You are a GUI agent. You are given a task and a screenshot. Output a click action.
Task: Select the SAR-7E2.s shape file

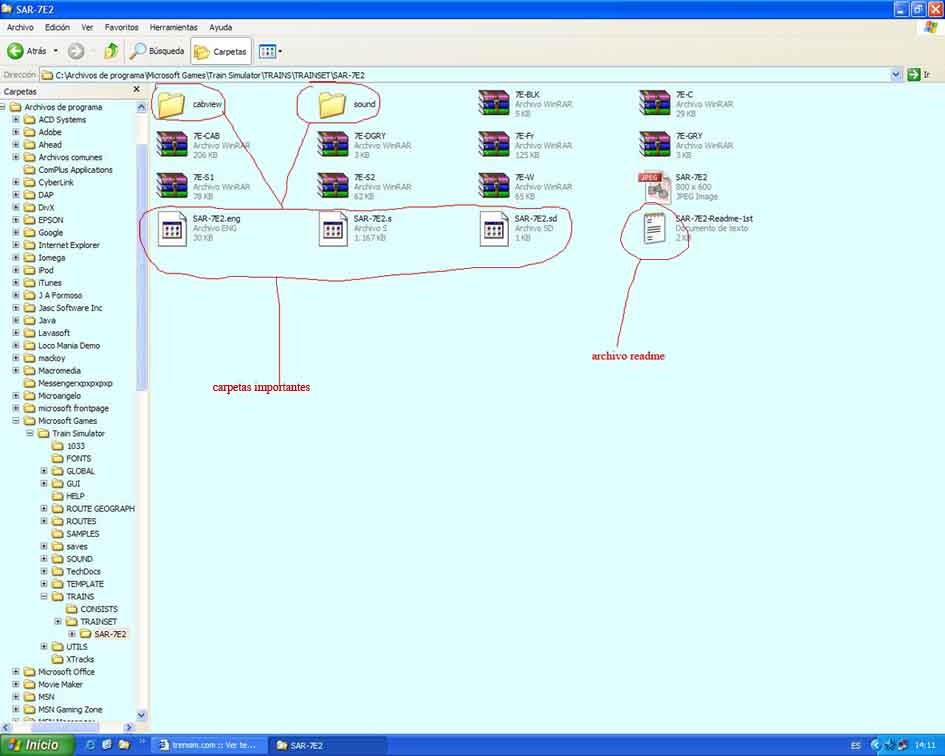pos(332,229)
